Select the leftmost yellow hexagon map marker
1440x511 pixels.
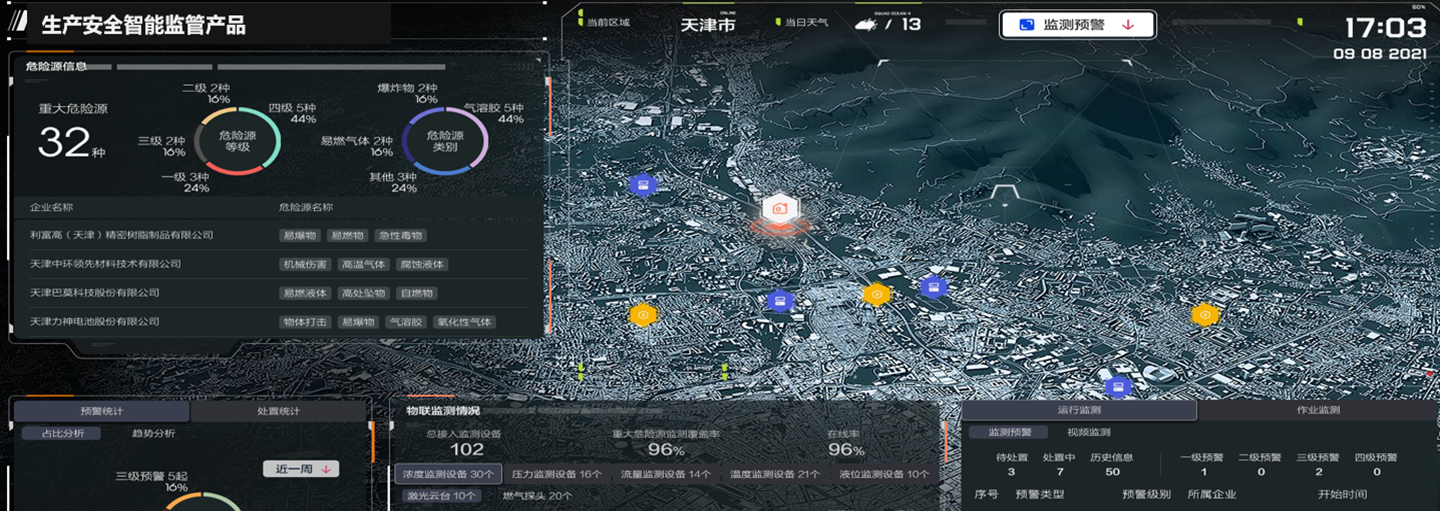(x=643, y=315)
